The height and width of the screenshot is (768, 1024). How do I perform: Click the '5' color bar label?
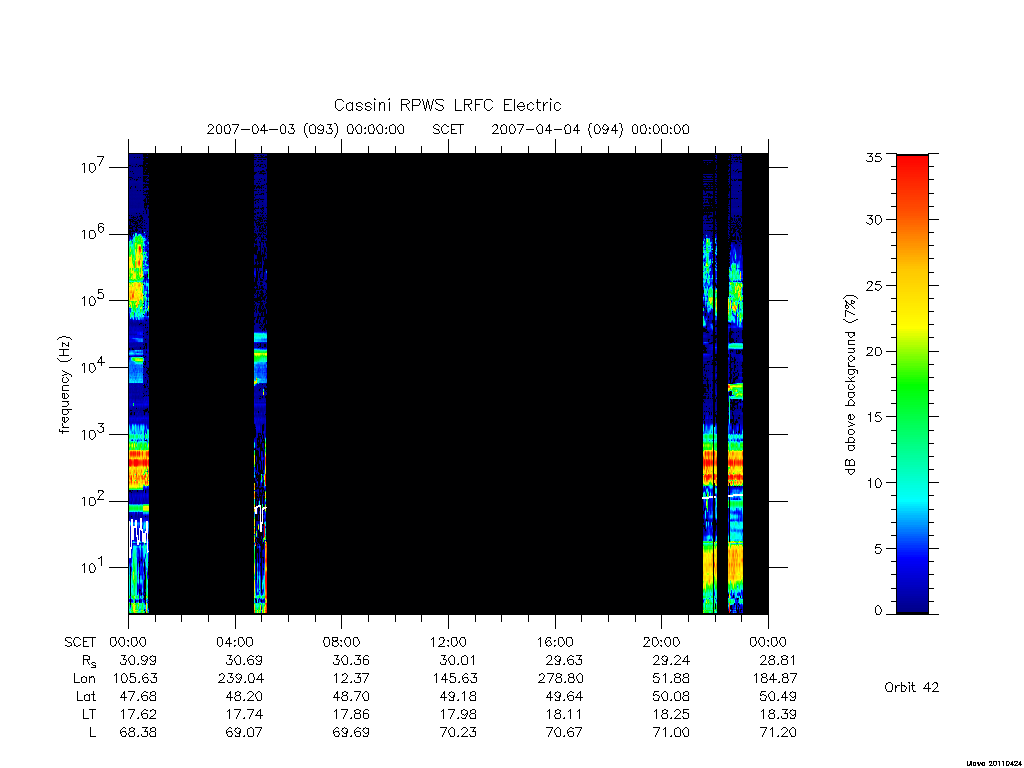coord(878,549)
